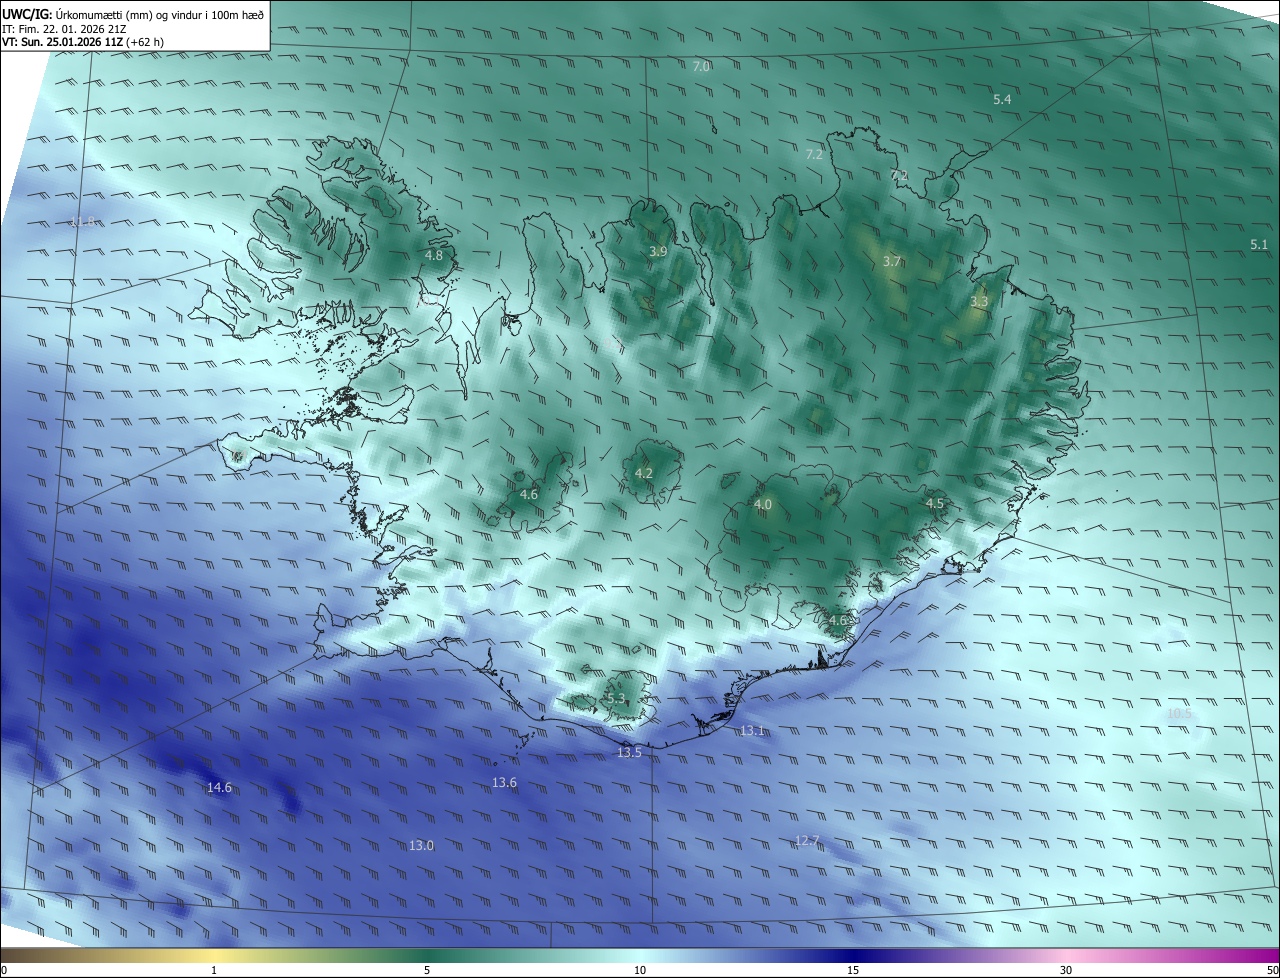Click the valid time line "VT: Sun. 25.01.2026 11Z (+62 h)"
Image resolution: width=1280 pixels, height=978 pixels.
point(83,42)
